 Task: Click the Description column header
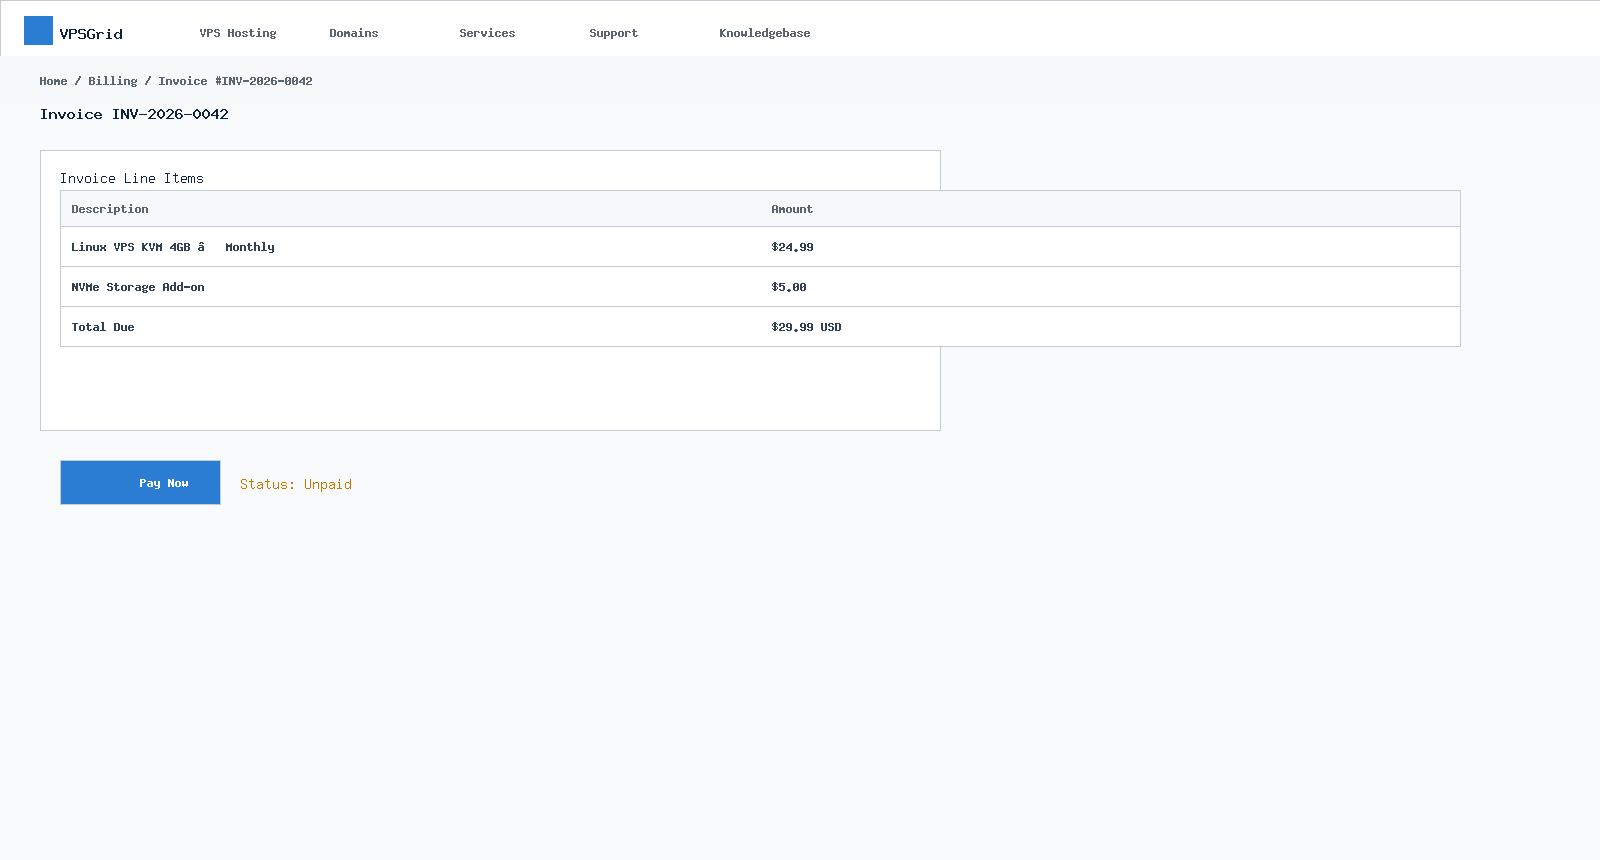[110, 209]
